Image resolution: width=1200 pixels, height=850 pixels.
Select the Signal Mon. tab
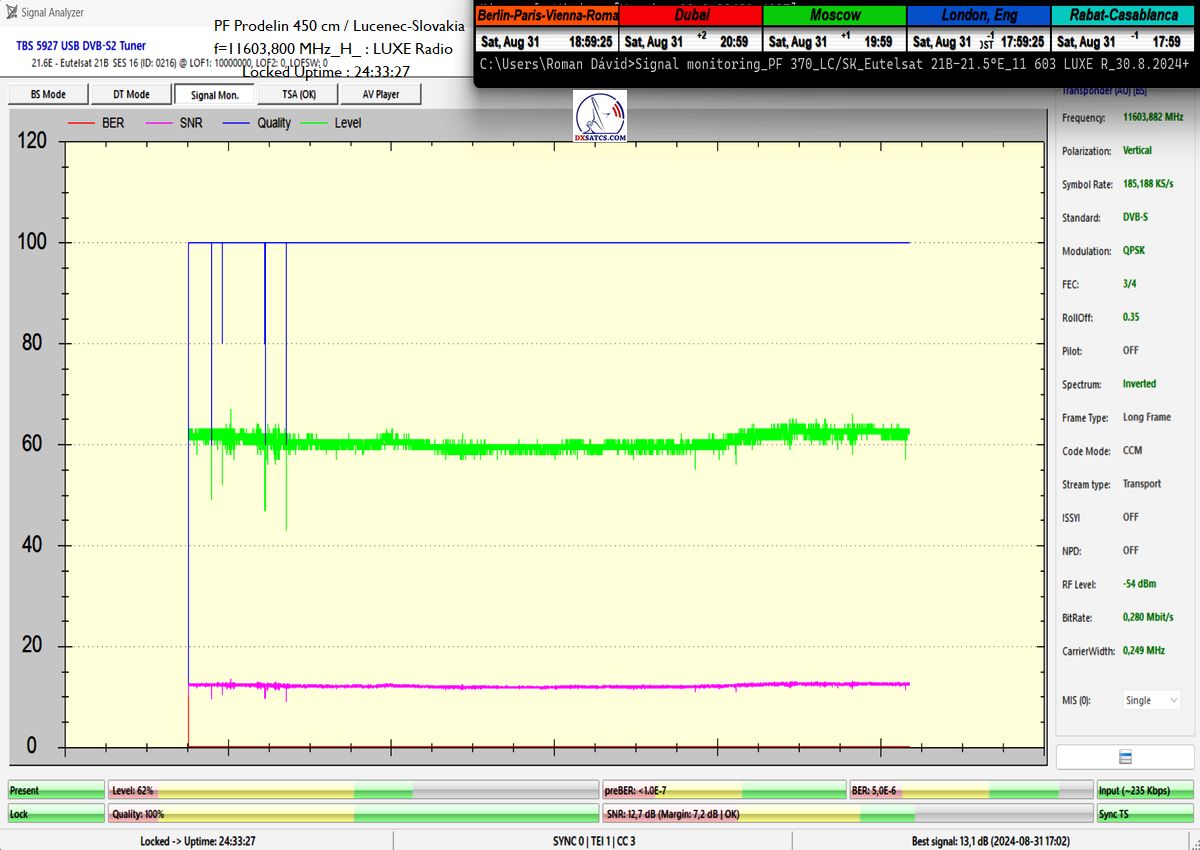pos(213,94)
